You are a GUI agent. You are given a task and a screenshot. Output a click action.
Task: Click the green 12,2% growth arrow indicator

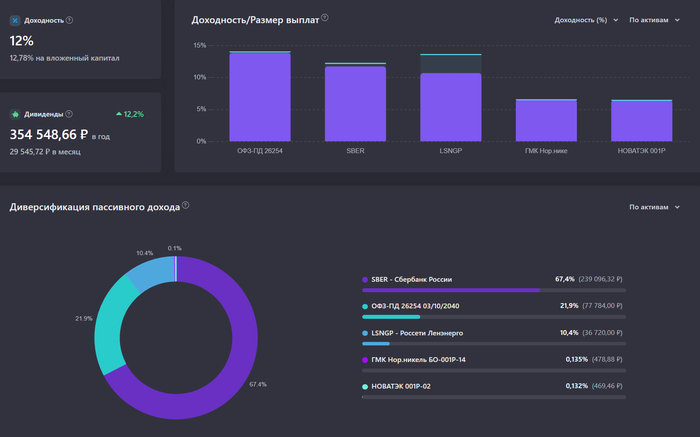pyautogui.click(x=119, y=114)
